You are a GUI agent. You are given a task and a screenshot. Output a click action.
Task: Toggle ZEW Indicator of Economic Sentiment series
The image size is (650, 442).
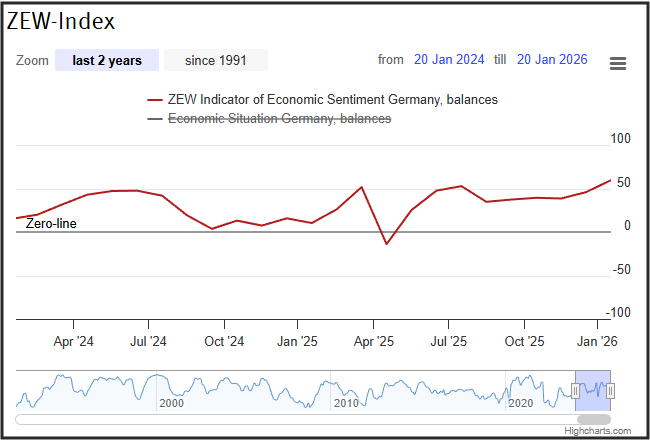coord(332,100)
